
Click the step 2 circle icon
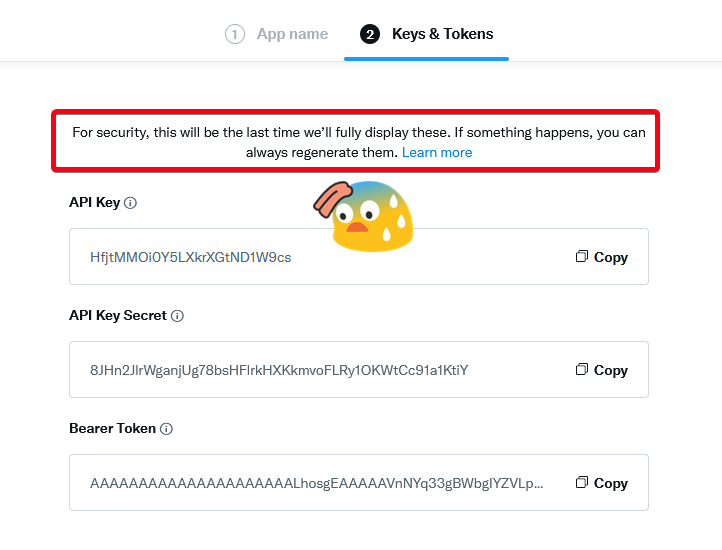coord(370,34)
